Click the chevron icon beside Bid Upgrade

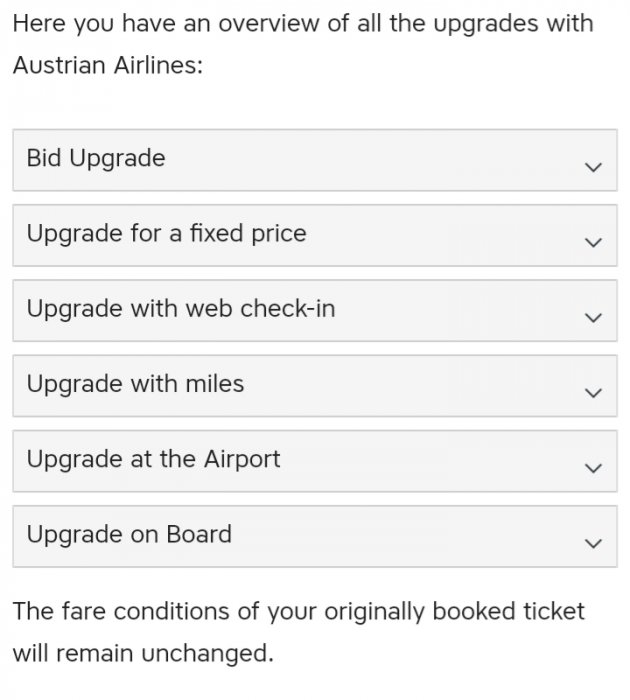[x=593, y=167]
